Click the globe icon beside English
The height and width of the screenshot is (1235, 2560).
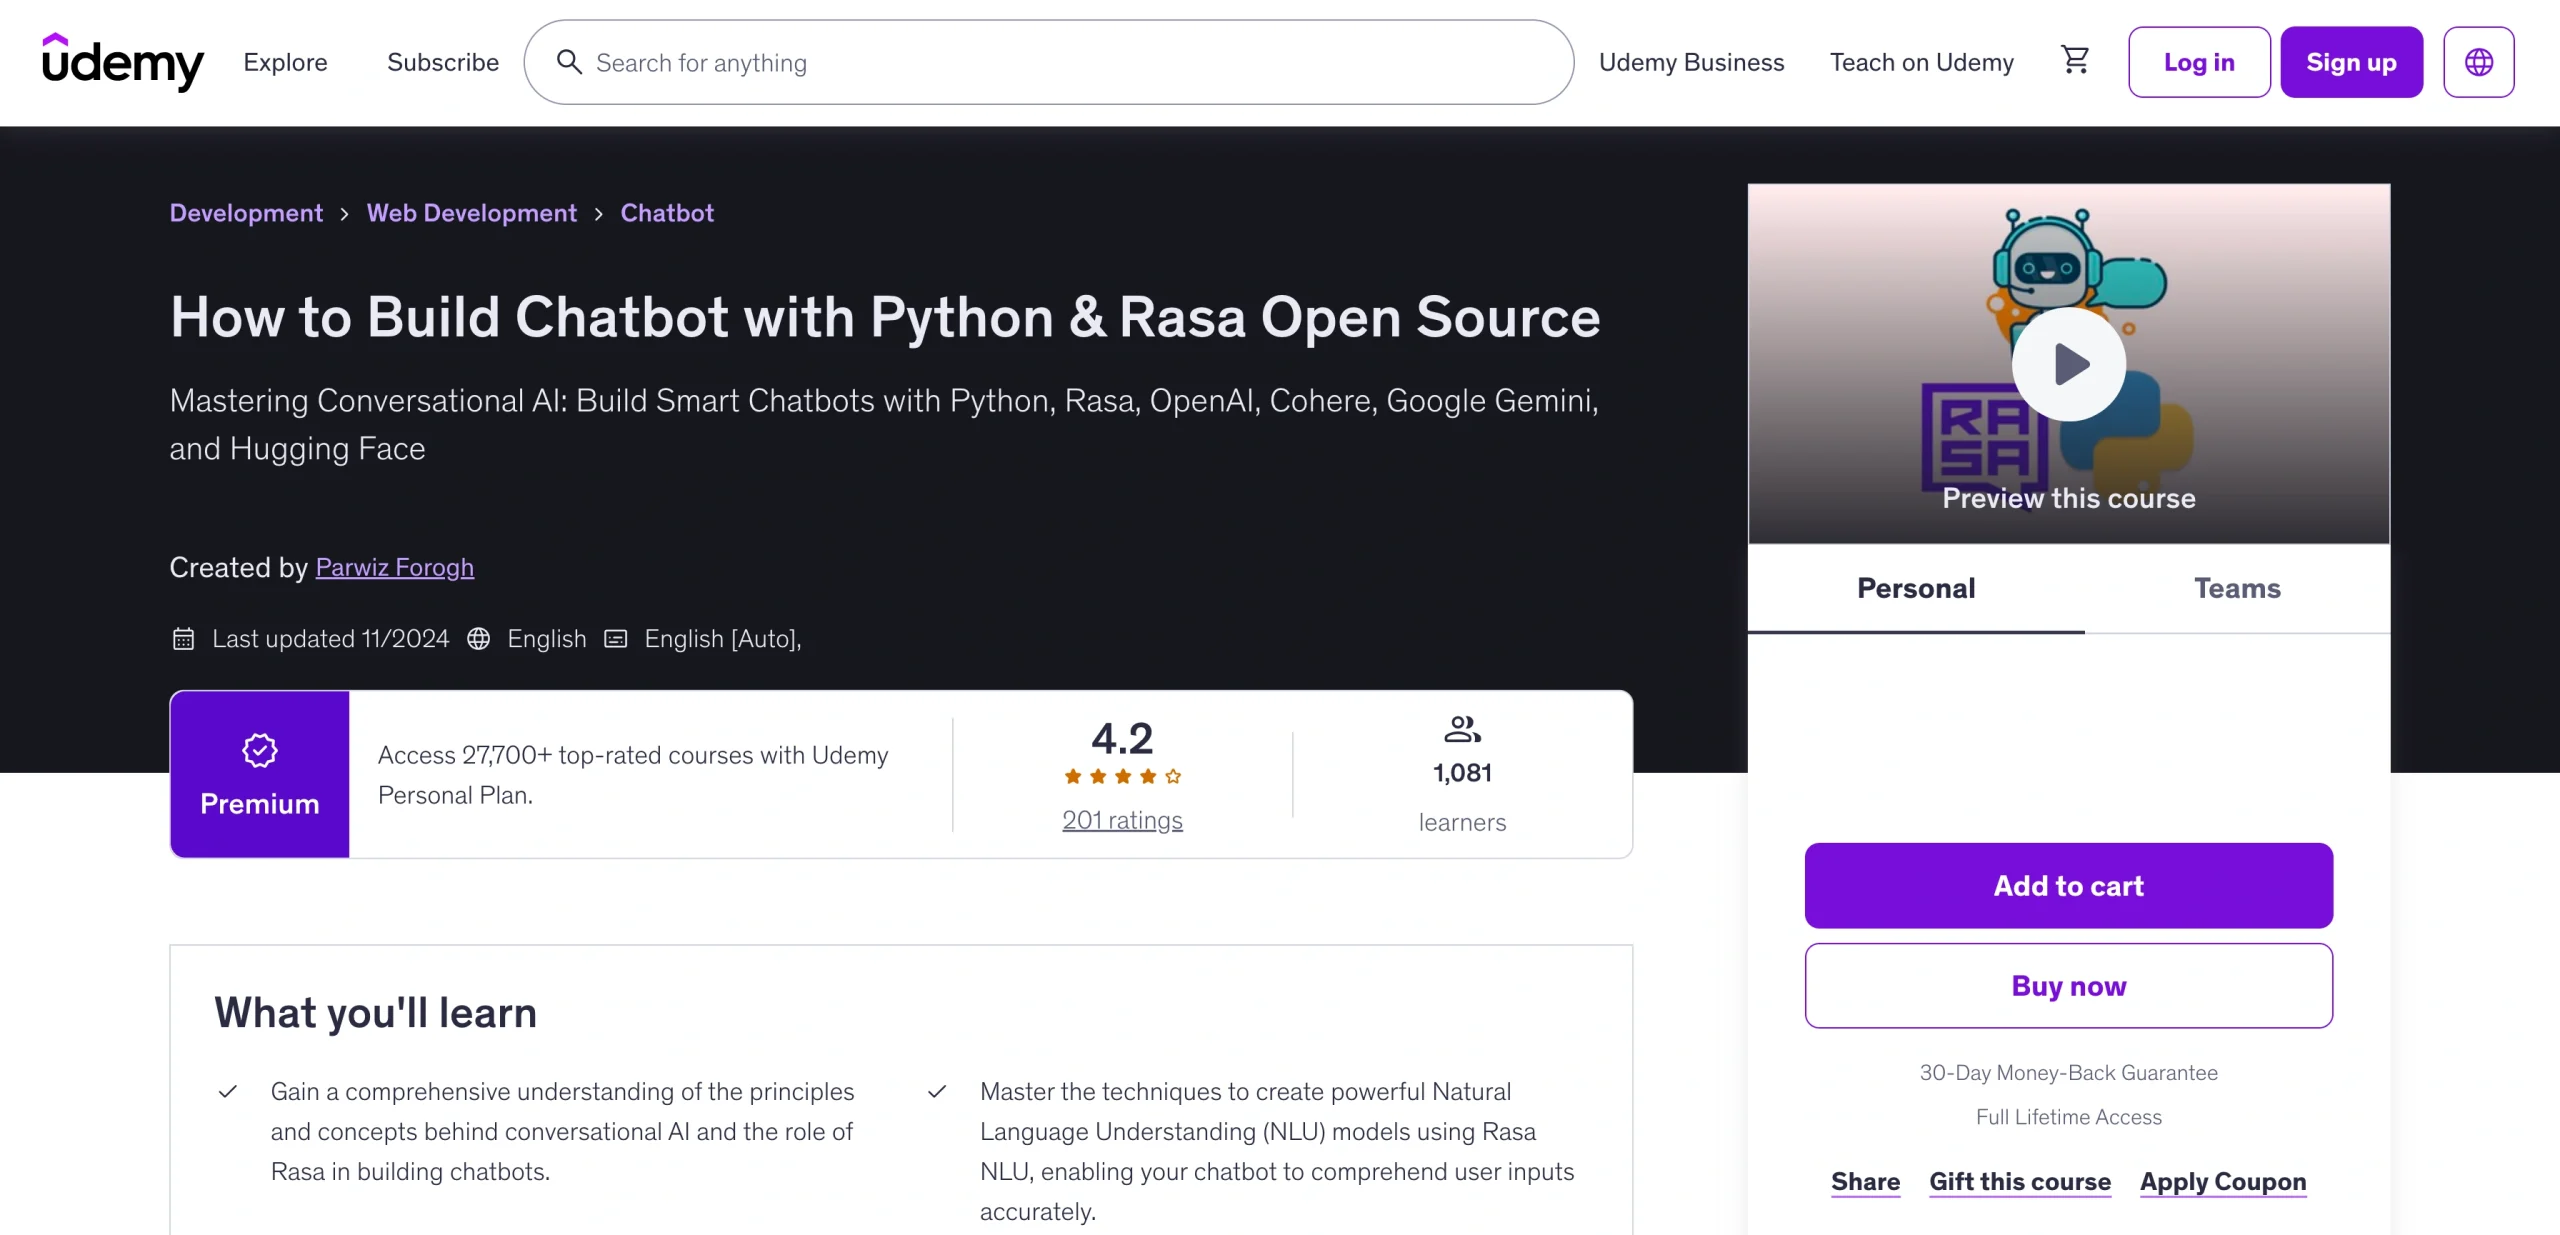coord(479,639)
